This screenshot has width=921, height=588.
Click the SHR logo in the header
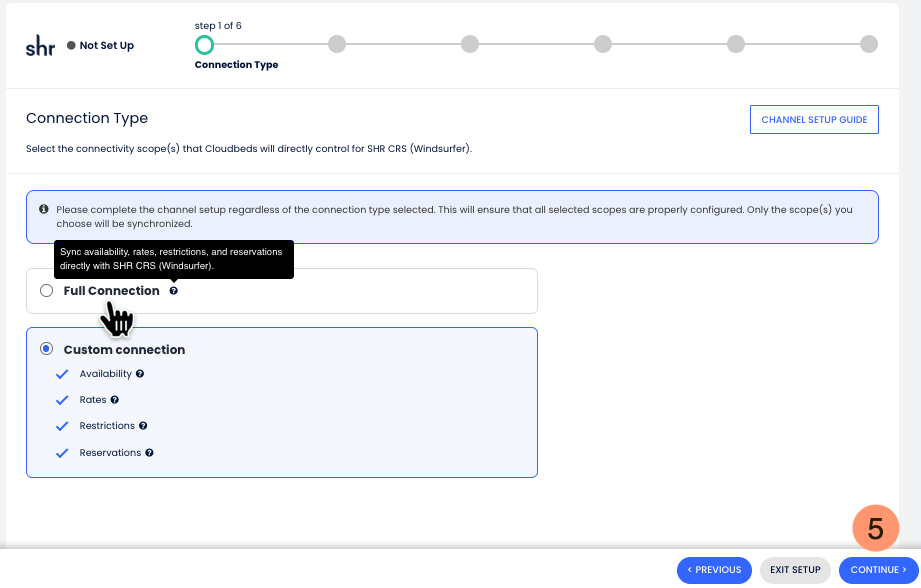[x=40, y=46]
